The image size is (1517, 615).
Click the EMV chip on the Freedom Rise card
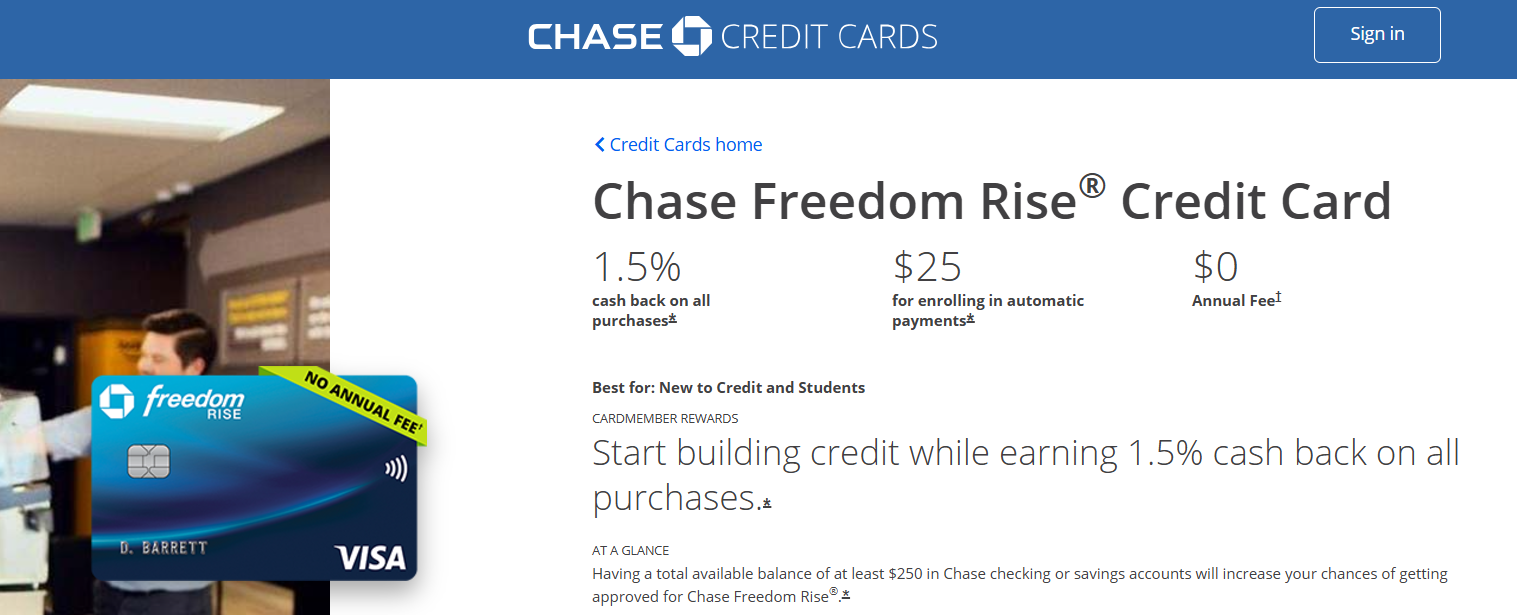click(x=148, y=462)
